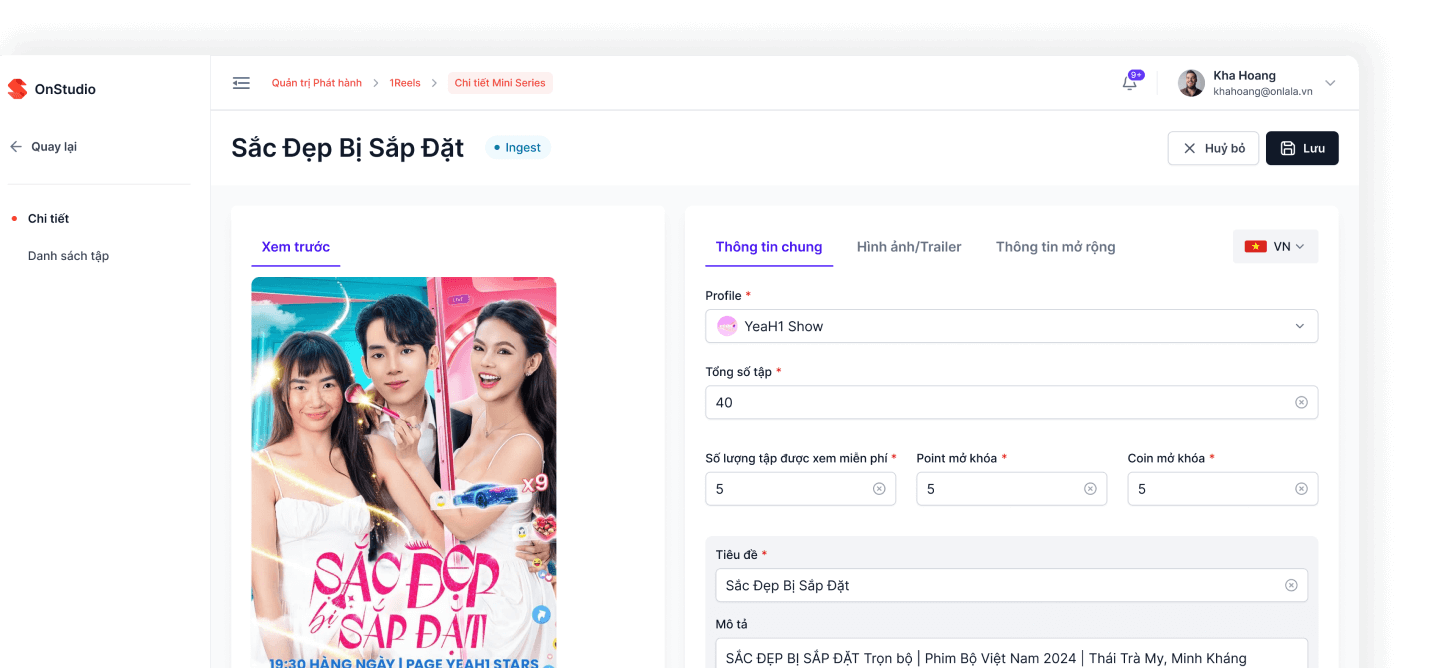The image size is (1436, 668).
Task: Clear the Số lượng tập được xem miễn phí value
Action: [879, 489]
